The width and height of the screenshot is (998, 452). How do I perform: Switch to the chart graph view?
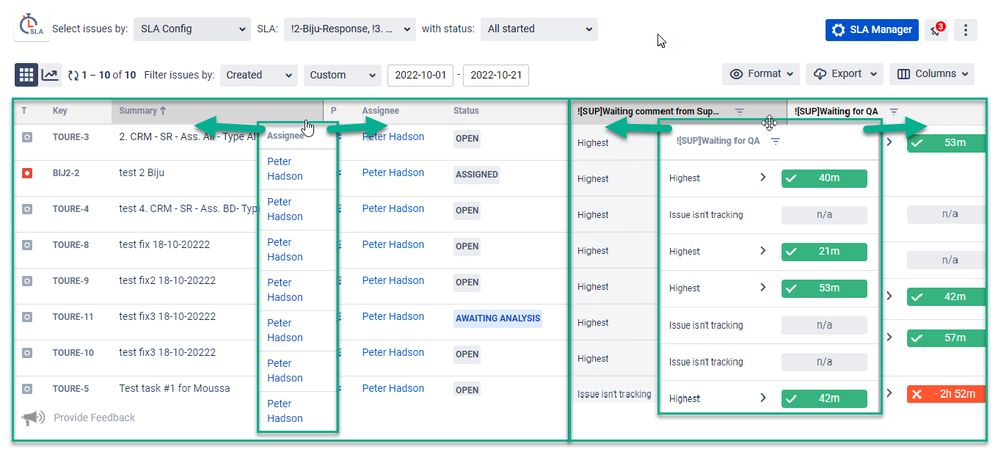50,75
